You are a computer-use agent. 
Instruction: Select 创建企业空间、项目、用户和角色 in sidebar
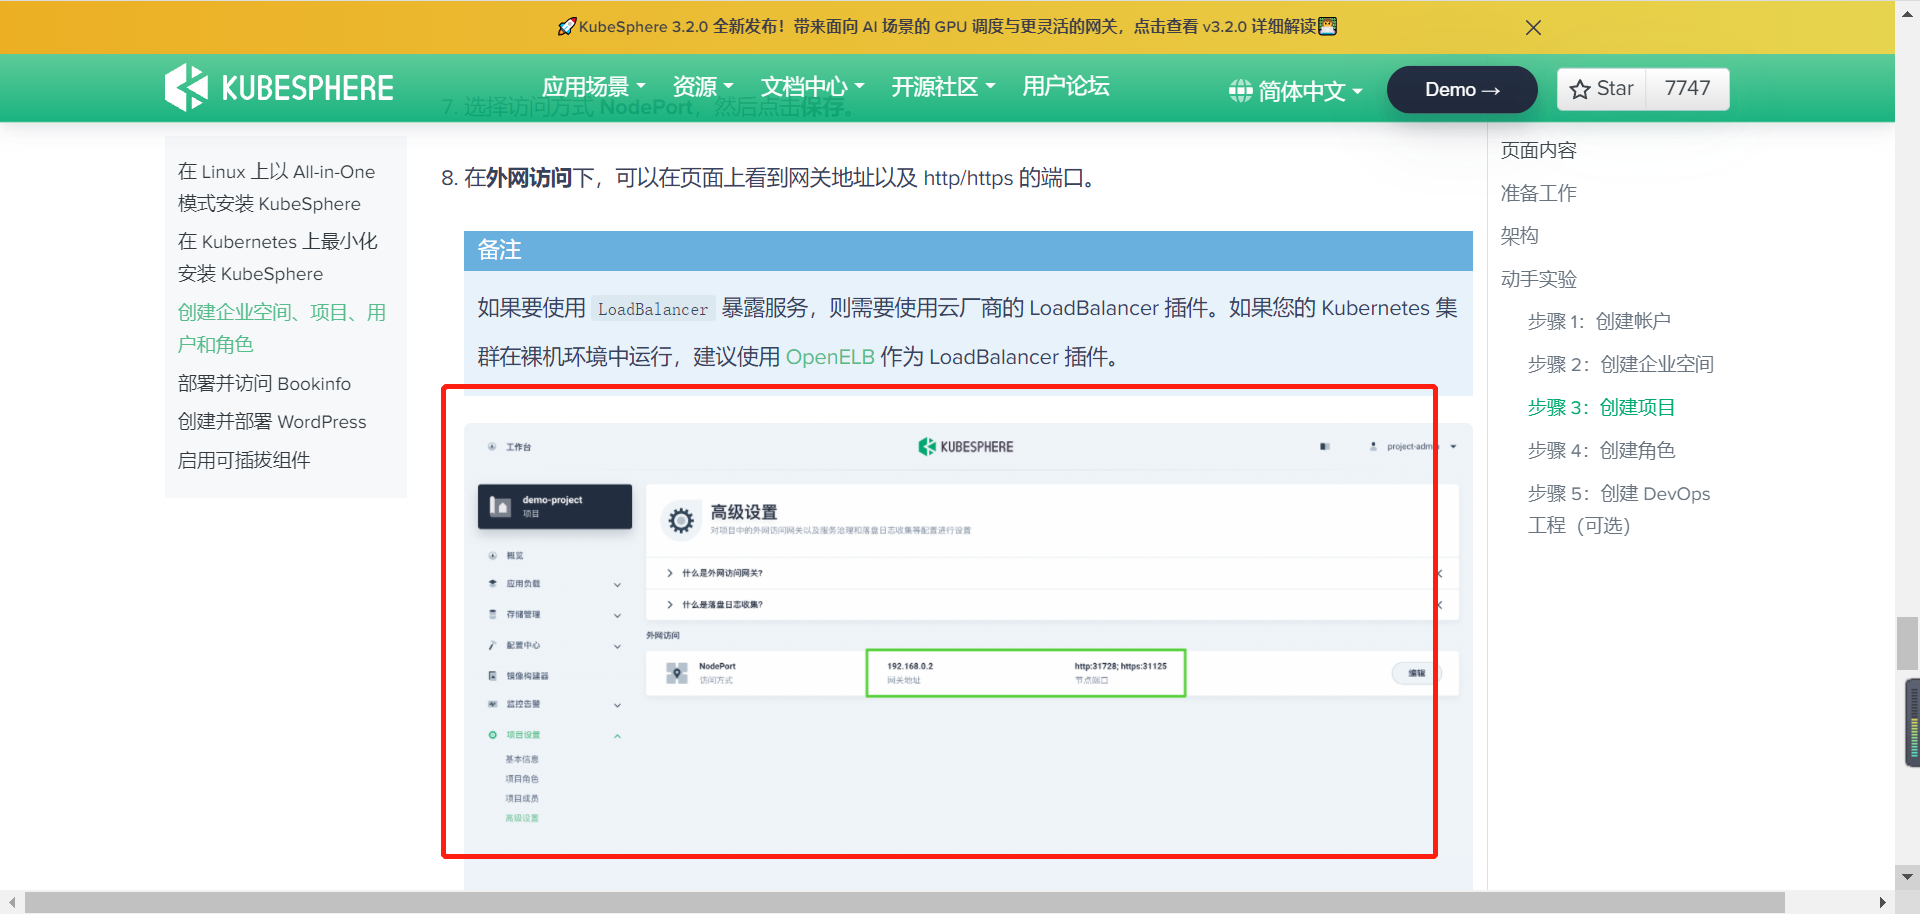282,328
